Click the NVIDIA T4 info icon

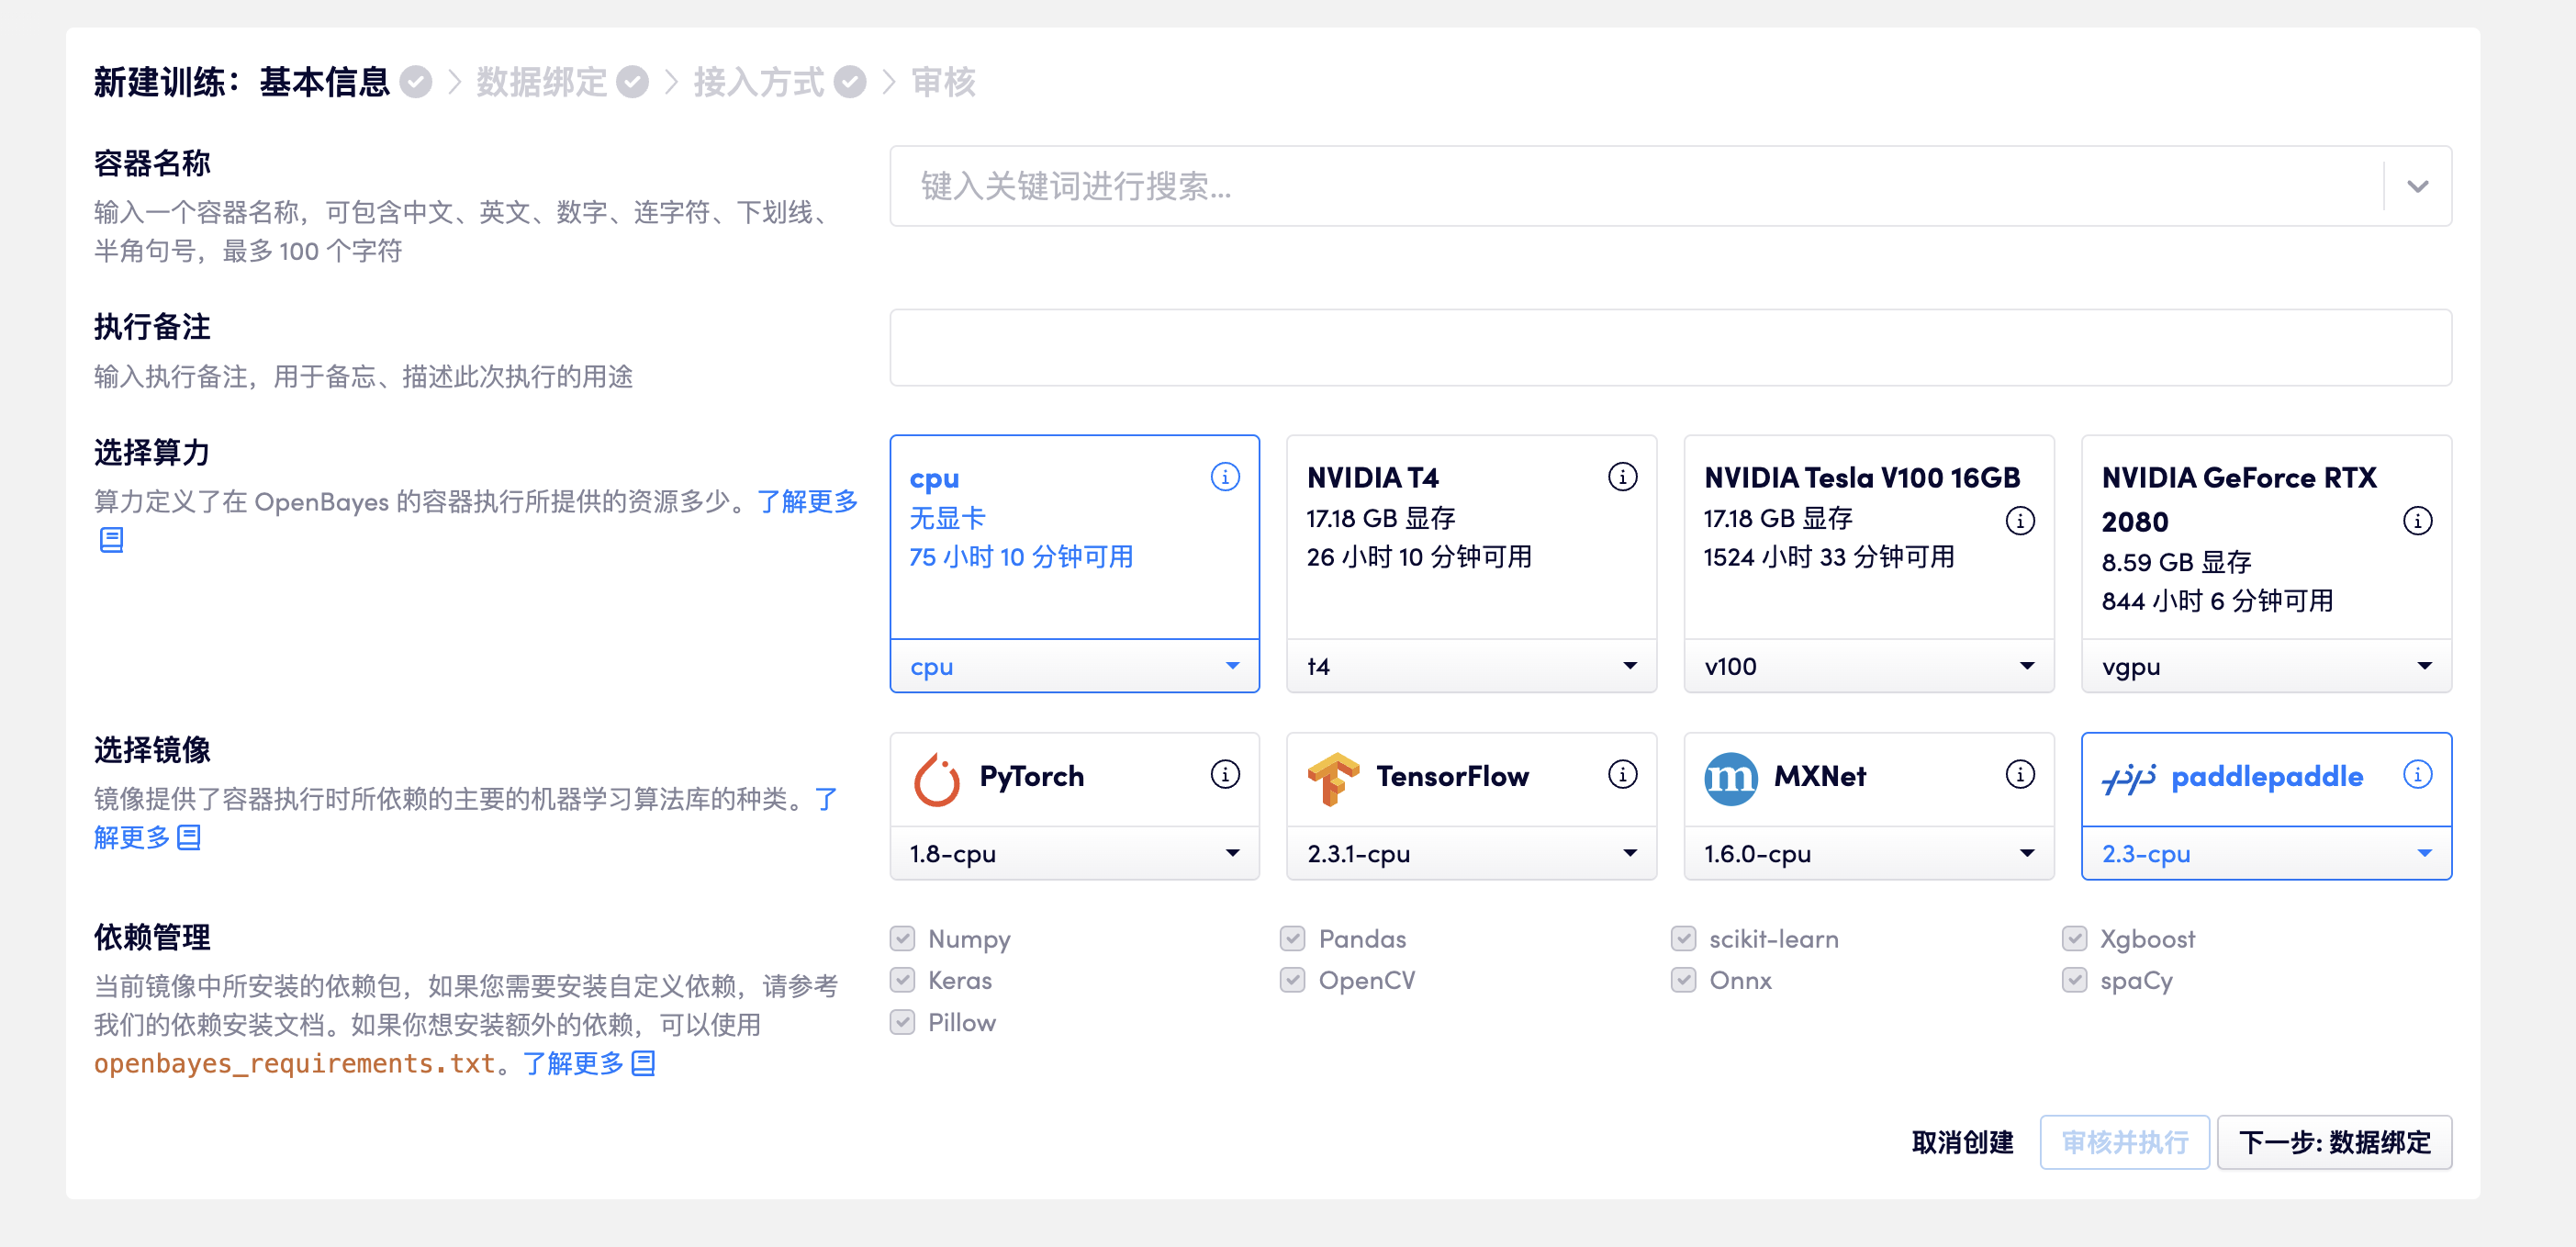(x=1622, y=477)
